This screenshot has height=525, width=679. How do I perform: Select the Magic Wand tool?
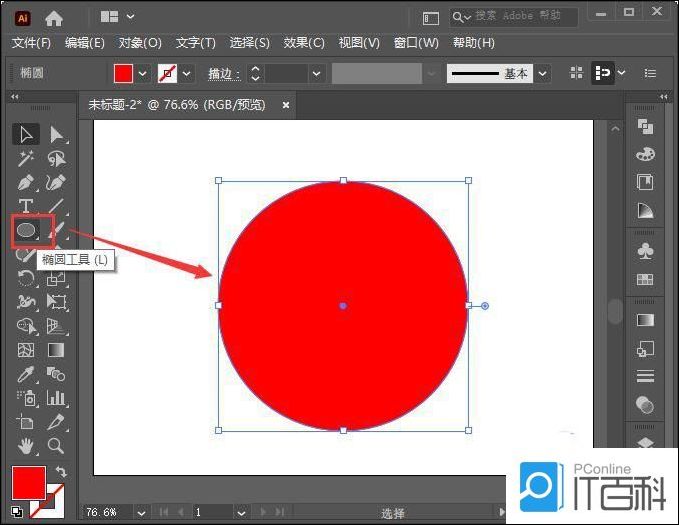[26, 159]
